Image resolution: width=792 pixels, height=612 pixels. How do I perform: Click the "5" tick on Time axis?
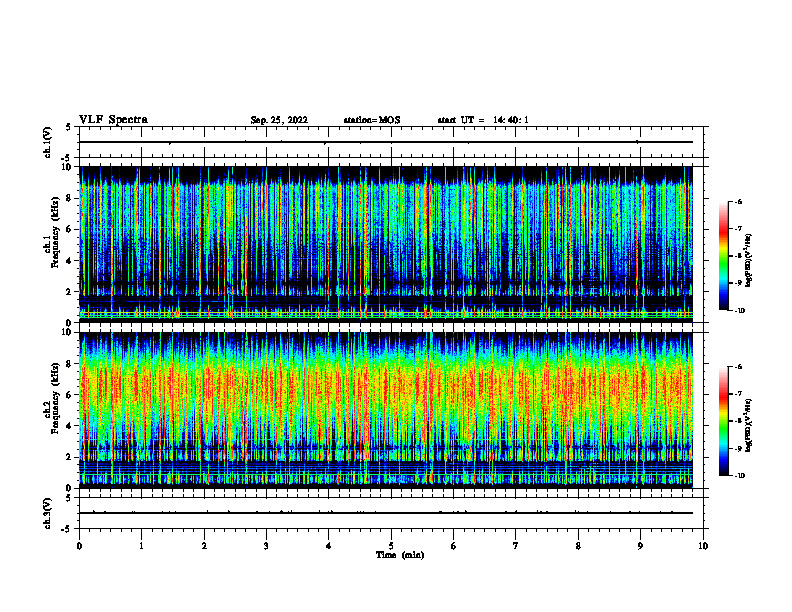(391, 546)
